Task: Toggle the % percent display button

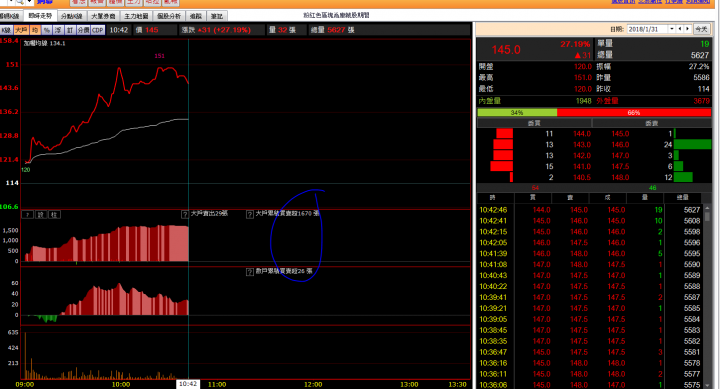Action: 47,30
